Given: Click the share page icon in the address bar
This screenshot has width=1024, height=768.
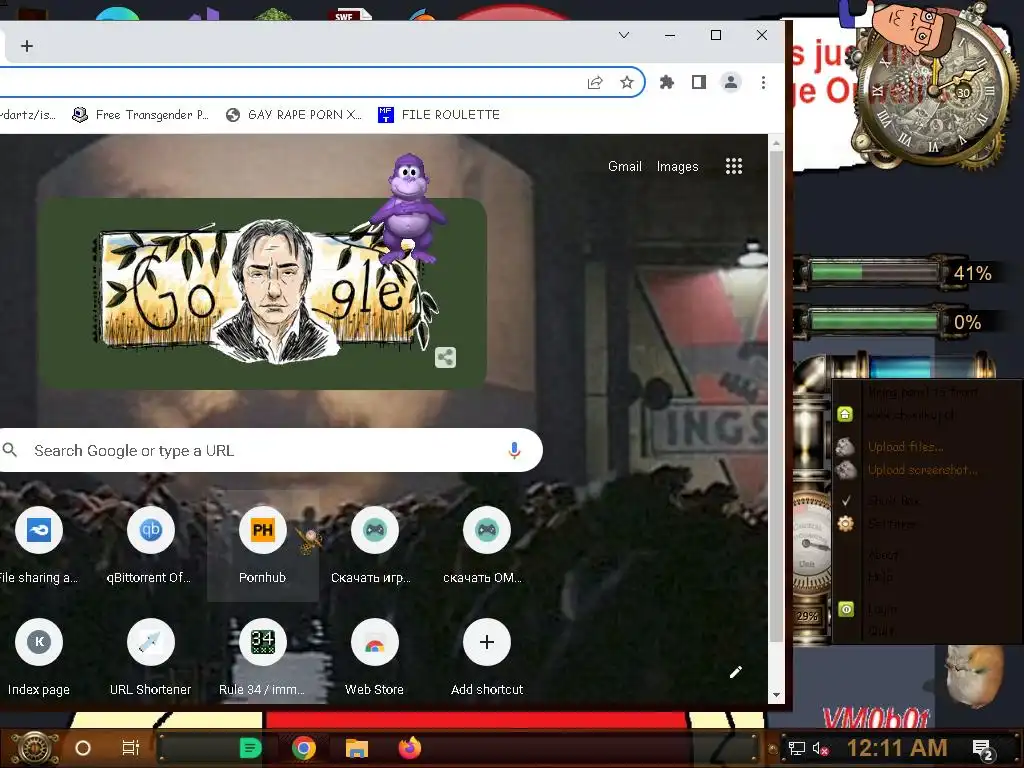Looking at the screenshot, I should (x=595, y=82).
